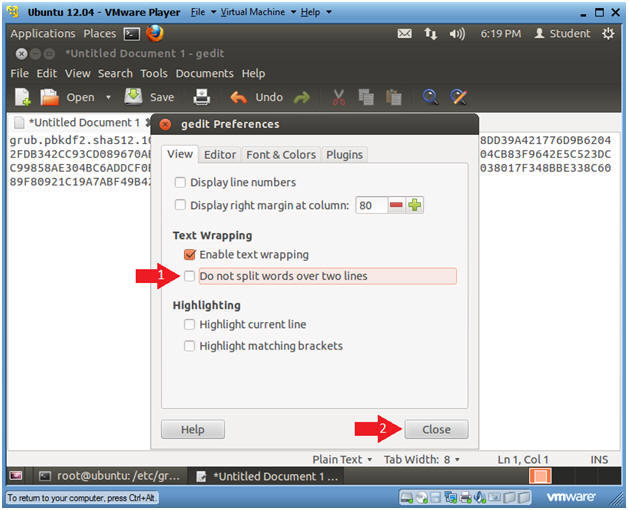Image resolution: width=628 pixels, height=510 pixels.
Task: Open VMware Player File menu
Action: coord(203,12)
